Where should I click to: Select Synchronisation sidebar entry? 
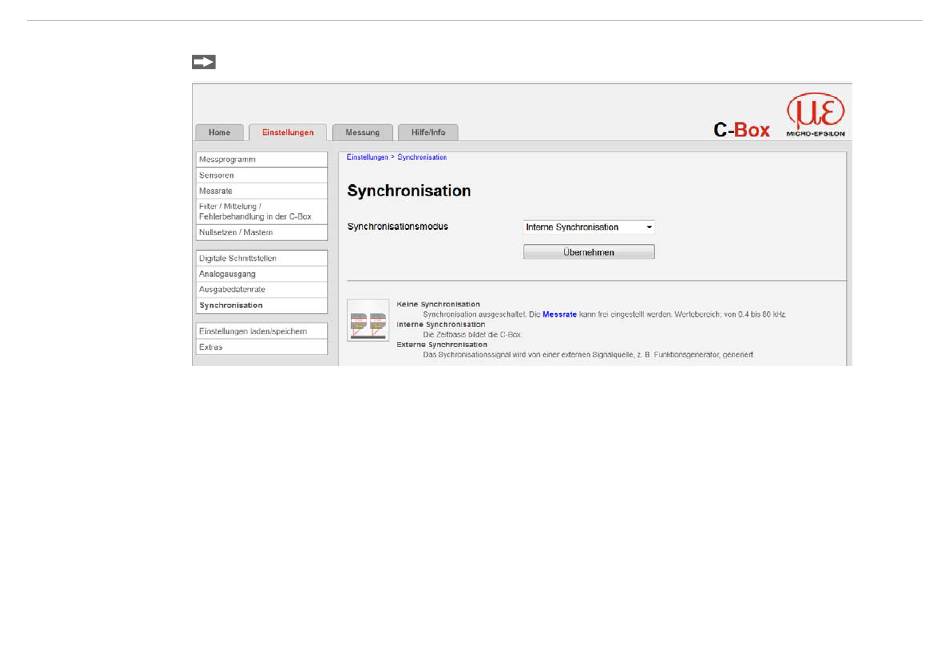coord(262,305)
